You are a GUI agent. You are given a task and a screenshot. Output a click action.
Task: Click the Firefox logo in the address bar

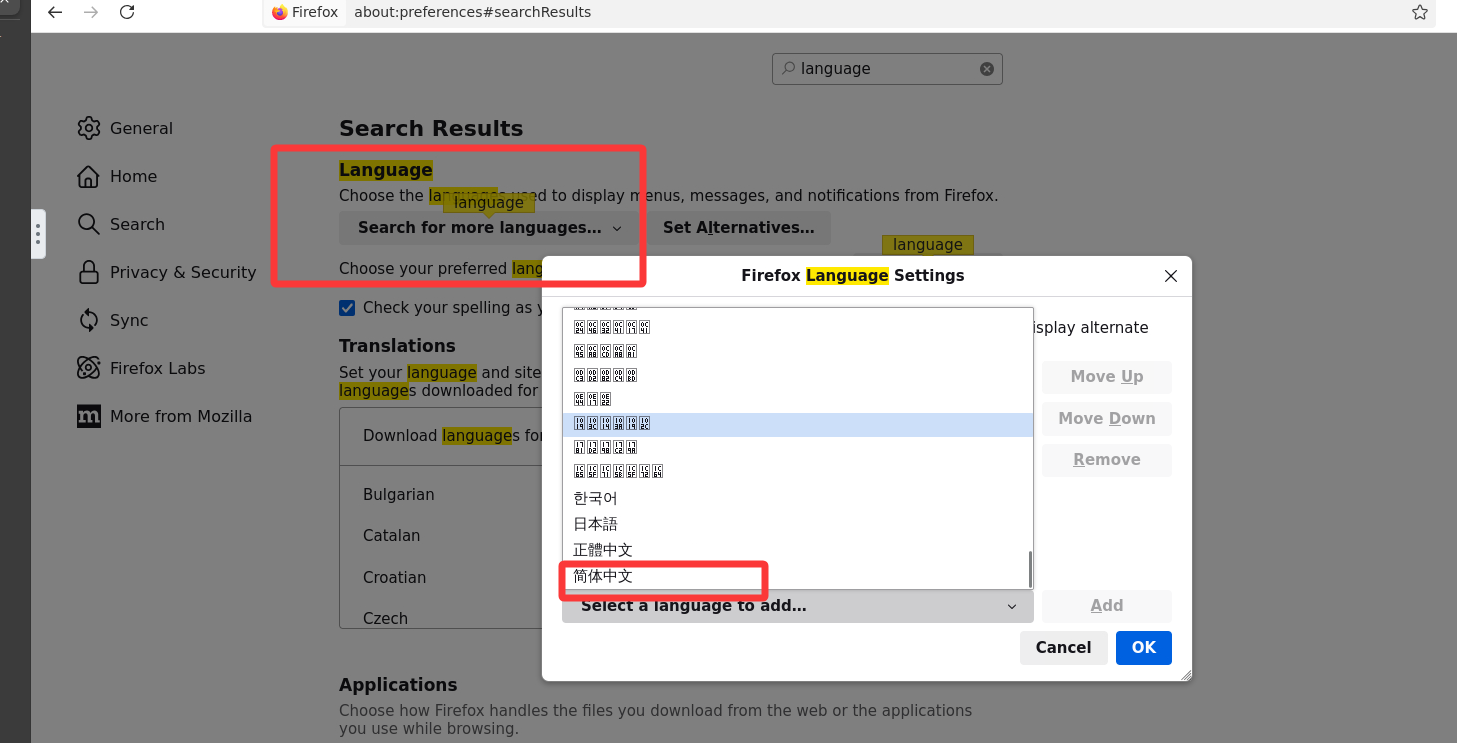coord(280,12)
